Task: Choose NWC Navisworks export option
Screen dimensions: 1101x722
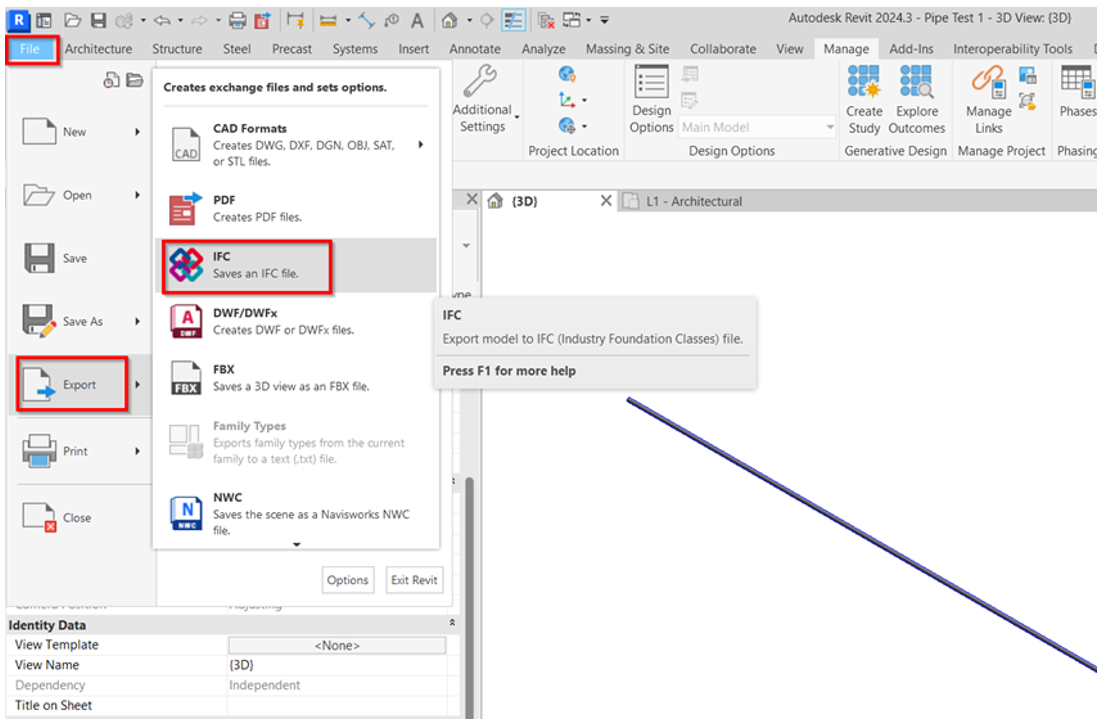Action: click(296, 513)
